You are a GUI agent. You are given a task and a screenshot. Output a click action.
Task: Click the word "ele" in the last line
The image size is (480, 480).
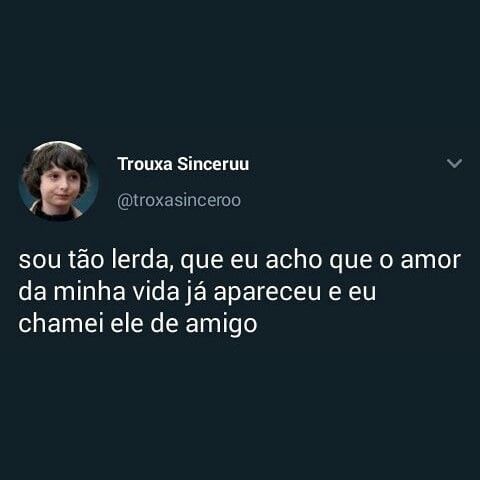pyautogui.click(x=127, y=324)
